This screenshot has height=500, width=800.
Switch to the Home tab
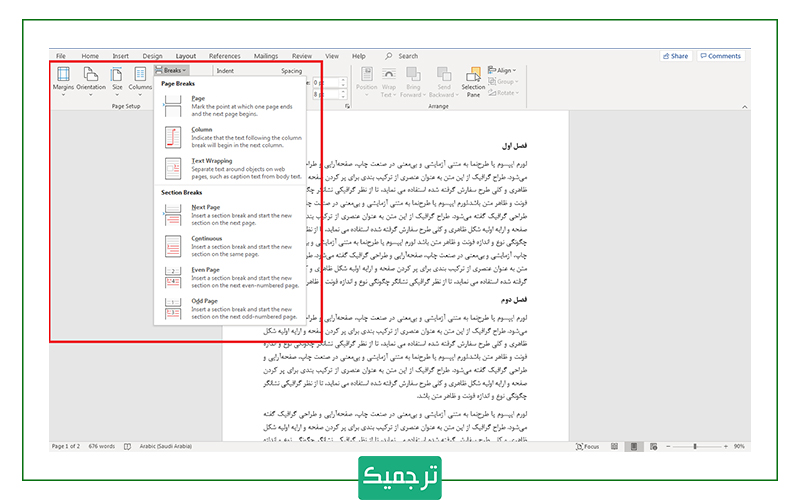[x=90, y=56]
